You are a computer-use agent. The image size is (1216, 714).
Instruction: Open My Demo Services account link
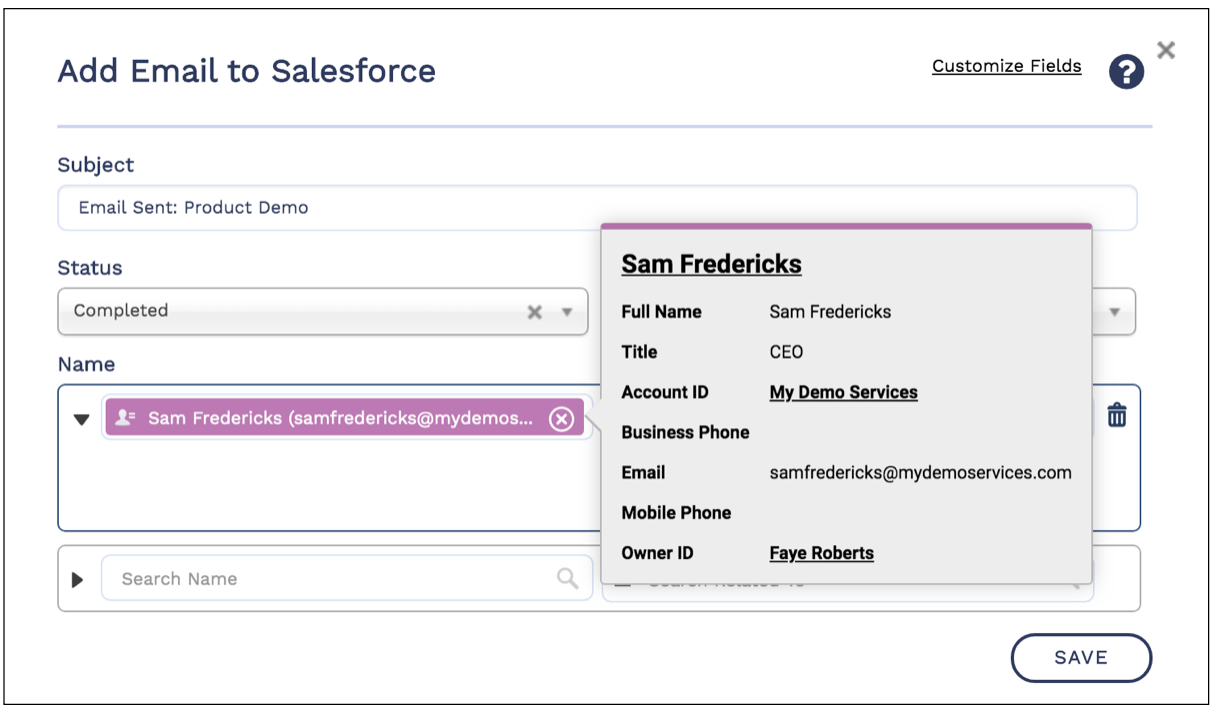tap(843, 392)
